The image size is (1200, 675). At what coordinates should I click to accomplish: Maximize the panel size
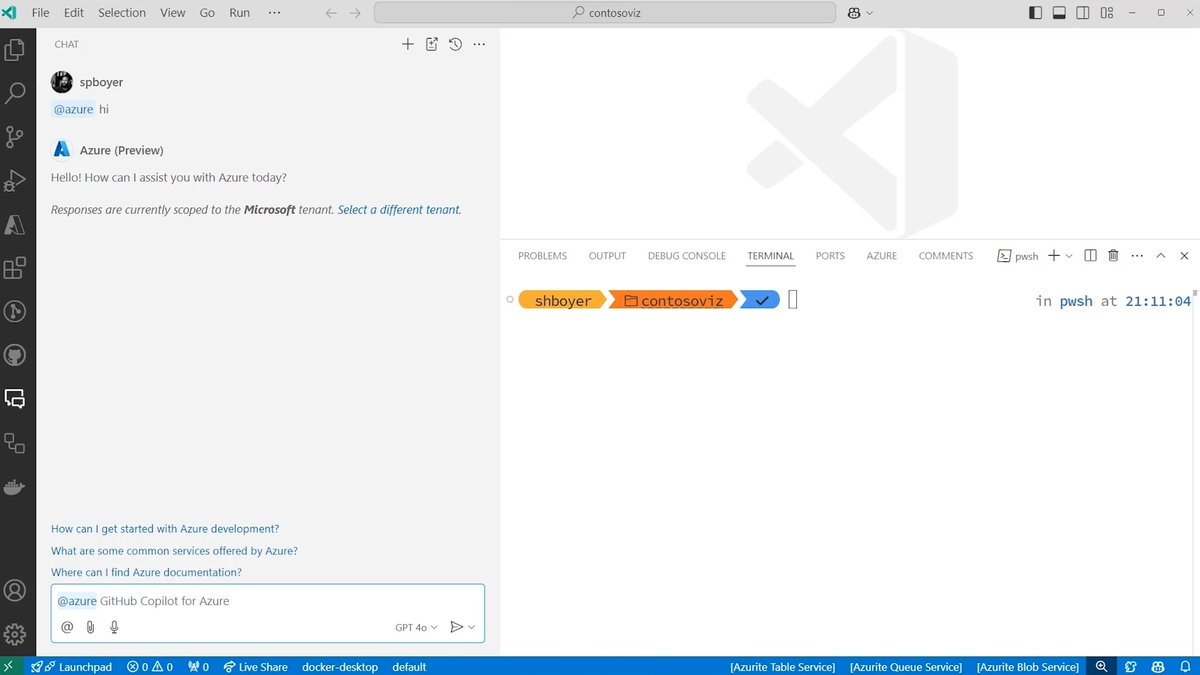click(1161, 256)
